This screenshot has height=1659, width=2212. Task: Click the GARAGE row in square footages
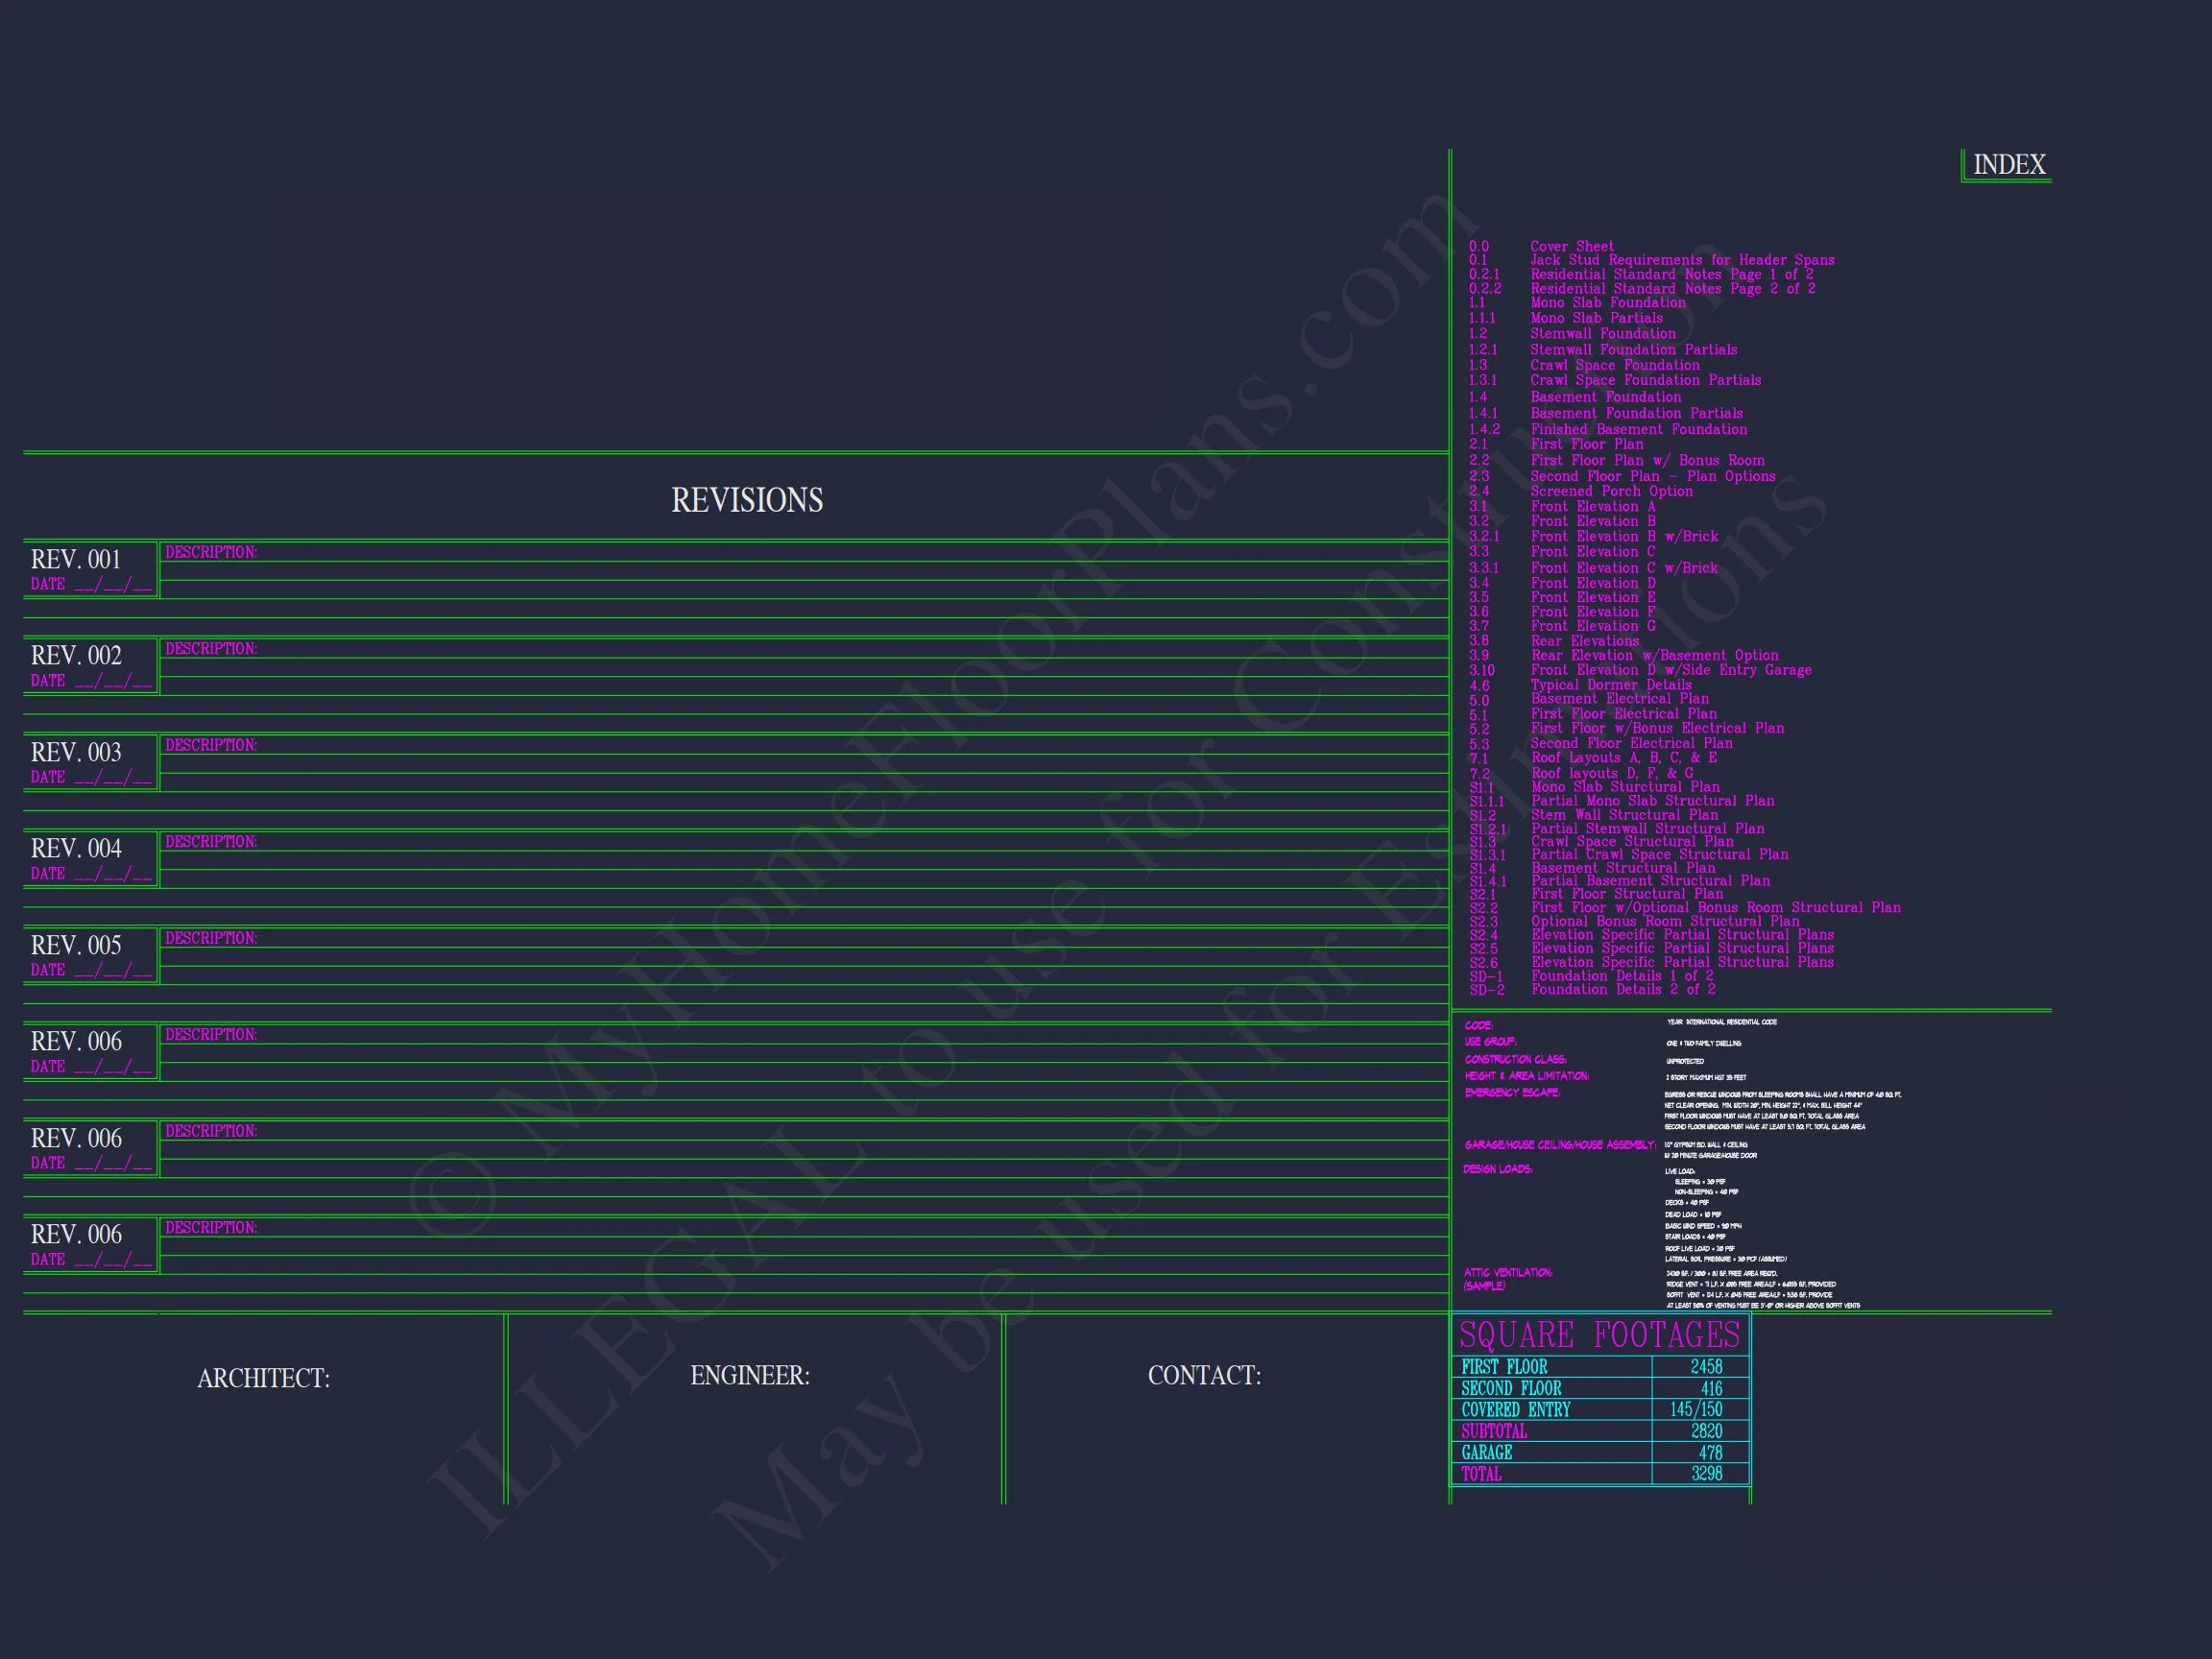tap(1487, 1453)
